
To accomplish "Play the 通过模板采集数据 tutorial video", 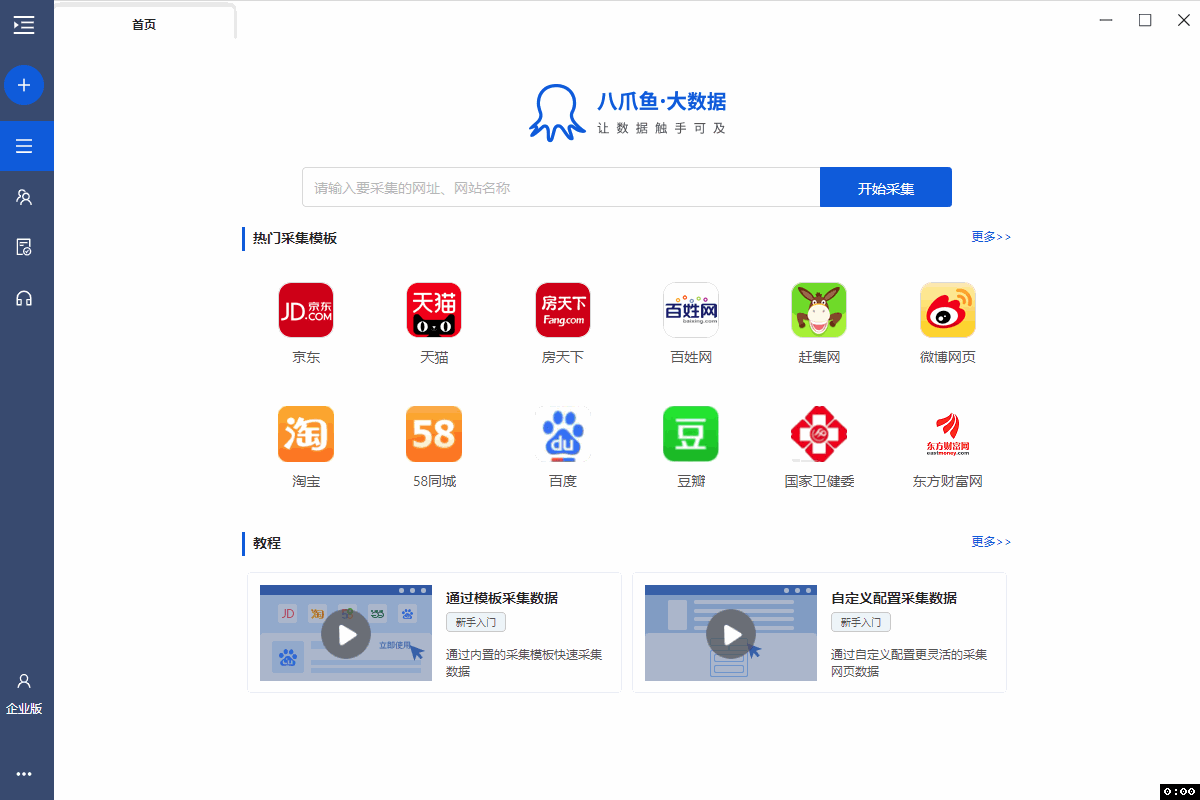I will [346, 634].
